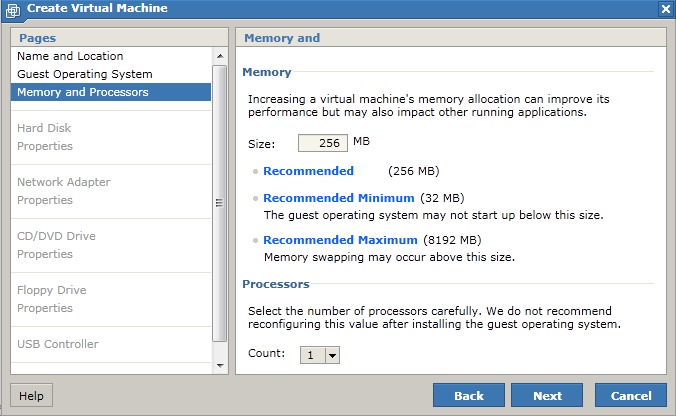
Task: Select the Count combo box value
Action: [x=313, y=356]
